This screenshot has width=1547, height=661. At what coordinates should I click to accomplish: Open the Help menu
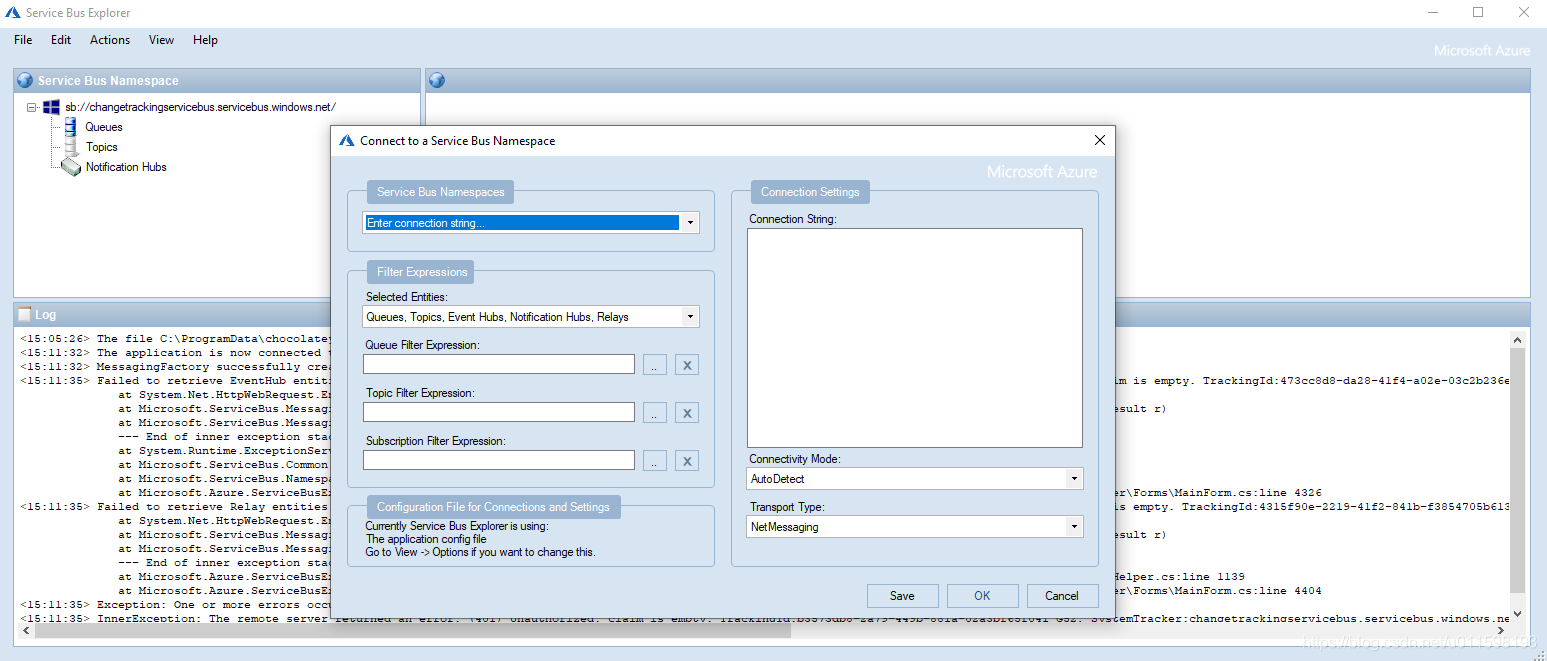205,40
